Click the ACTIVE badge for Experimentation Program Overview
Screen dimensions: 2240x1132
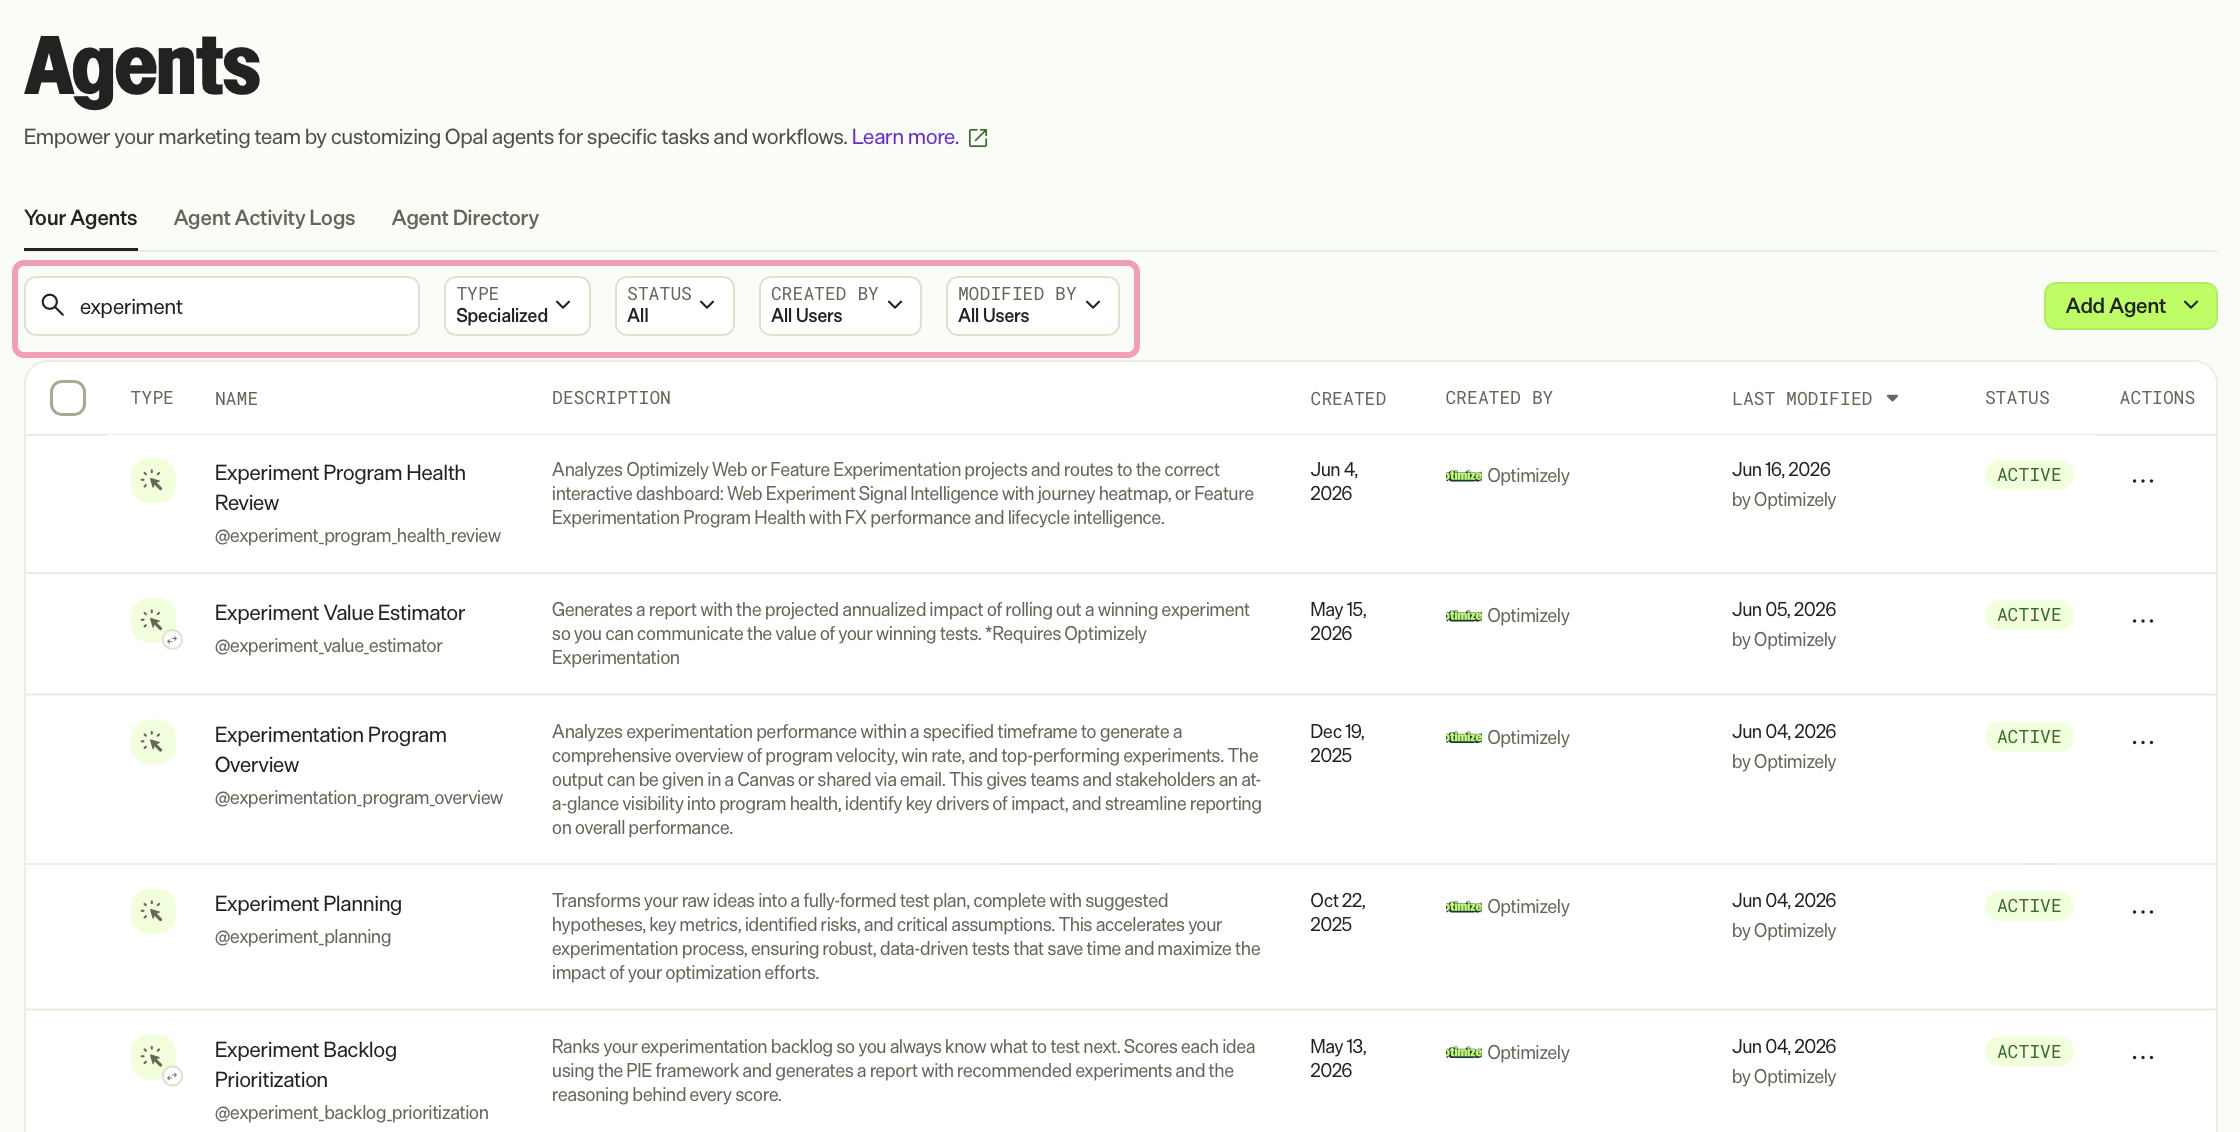pos(2029,737)
